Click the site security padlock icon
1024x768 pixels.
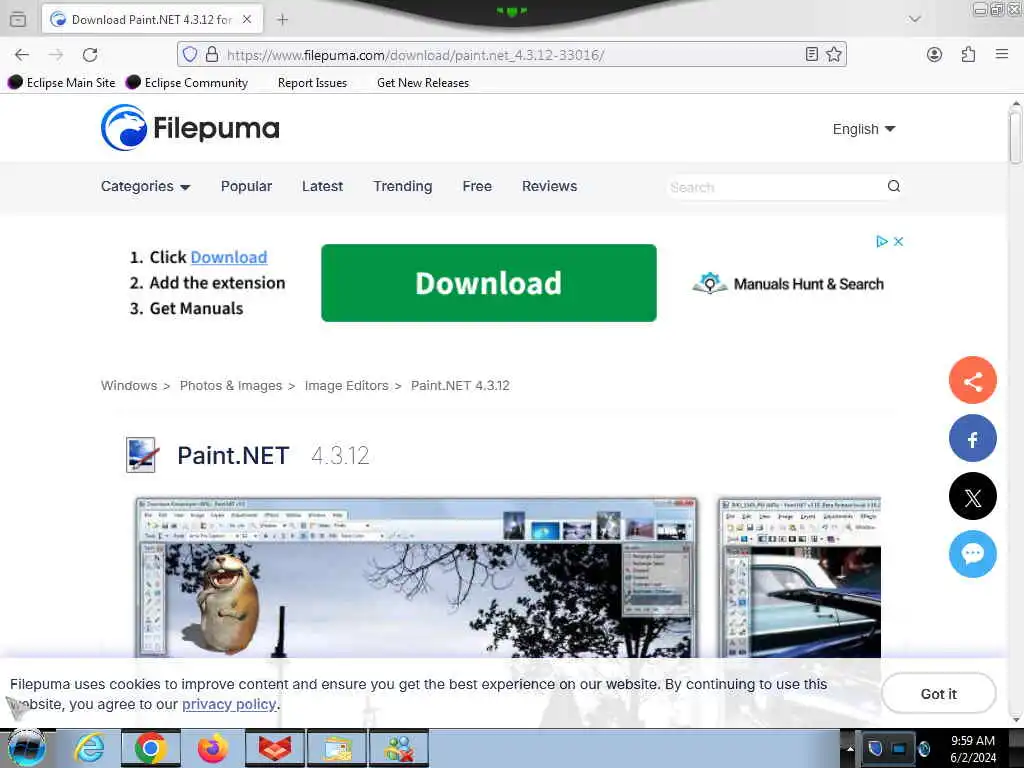click(212, 54)
